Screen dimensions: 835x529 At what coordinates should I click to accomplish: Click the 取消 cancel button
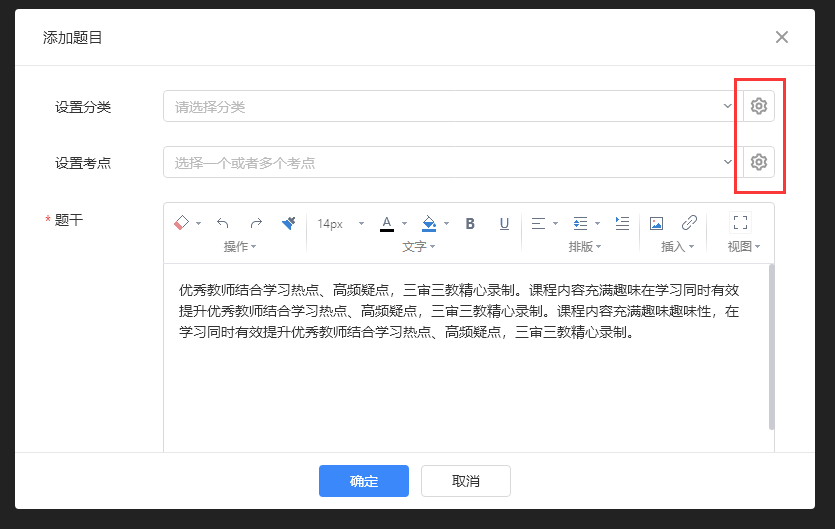[466, 481]
